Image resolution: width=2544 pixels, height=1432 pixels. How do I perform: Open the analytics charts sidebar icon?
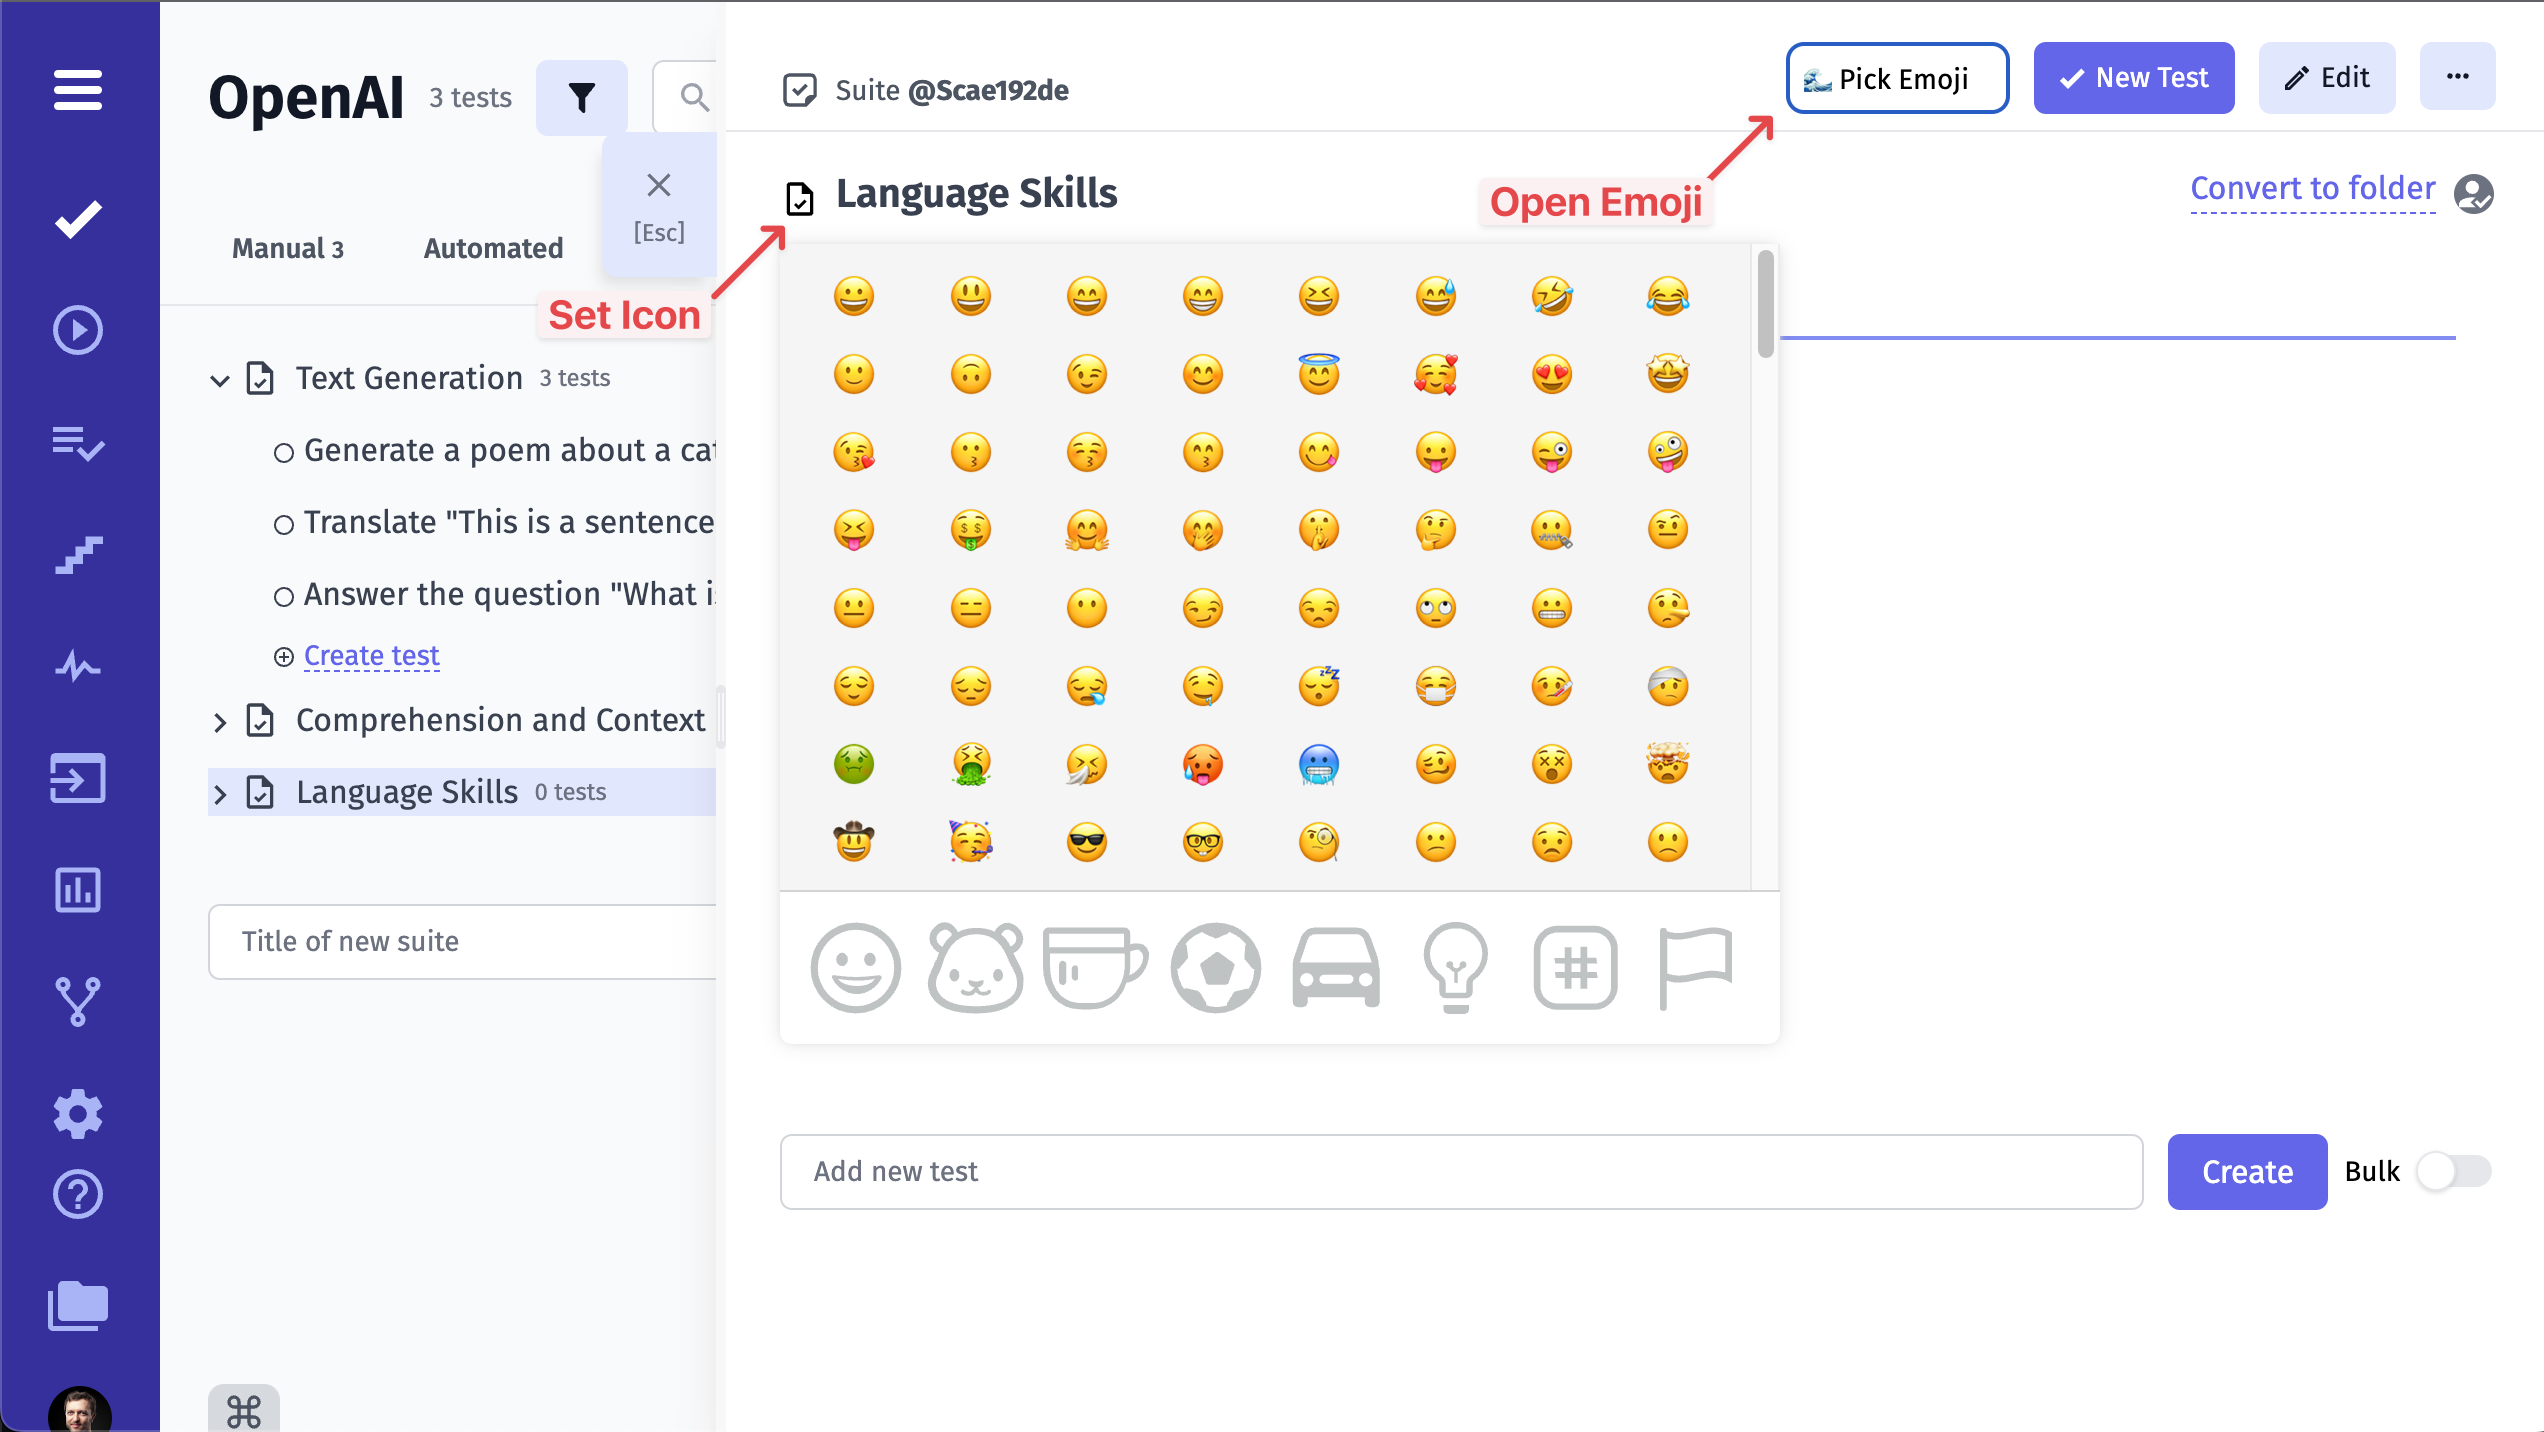[78, 891]
